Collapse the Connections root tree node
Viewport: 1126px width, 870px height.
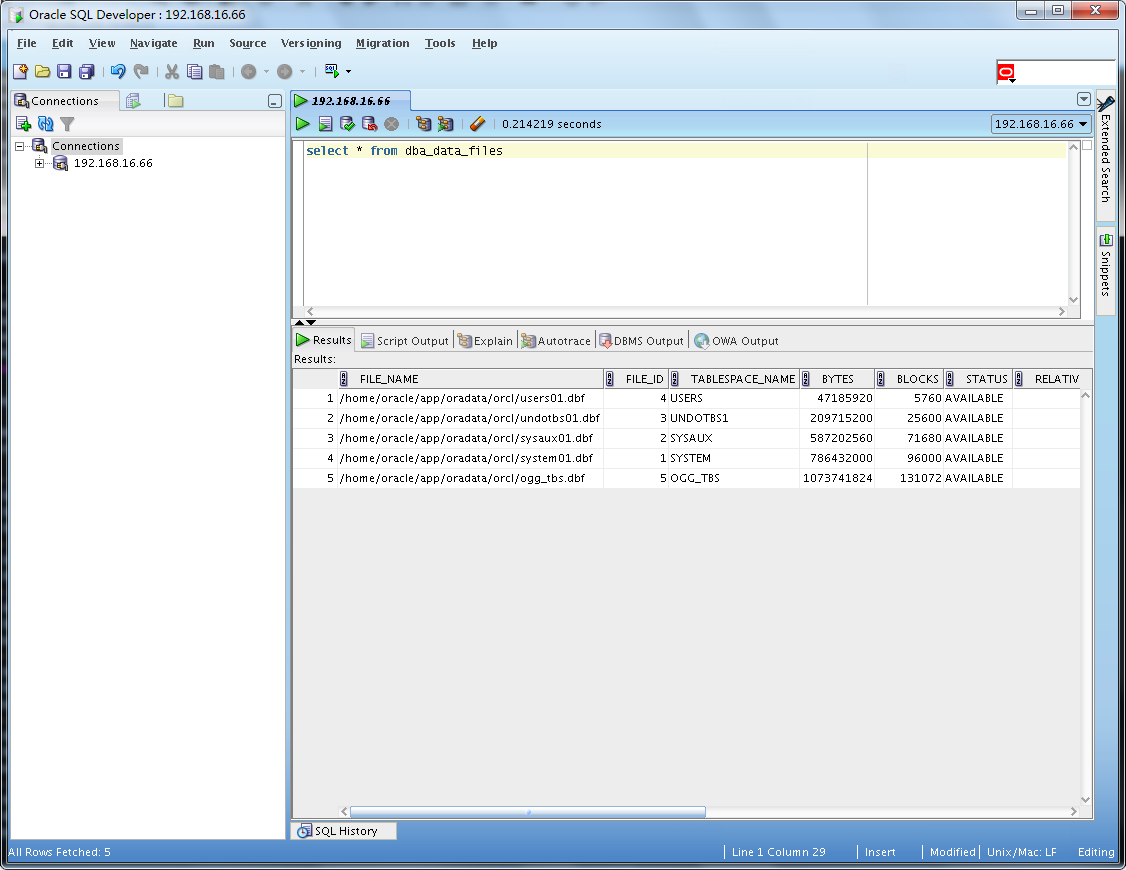point(19,146)
